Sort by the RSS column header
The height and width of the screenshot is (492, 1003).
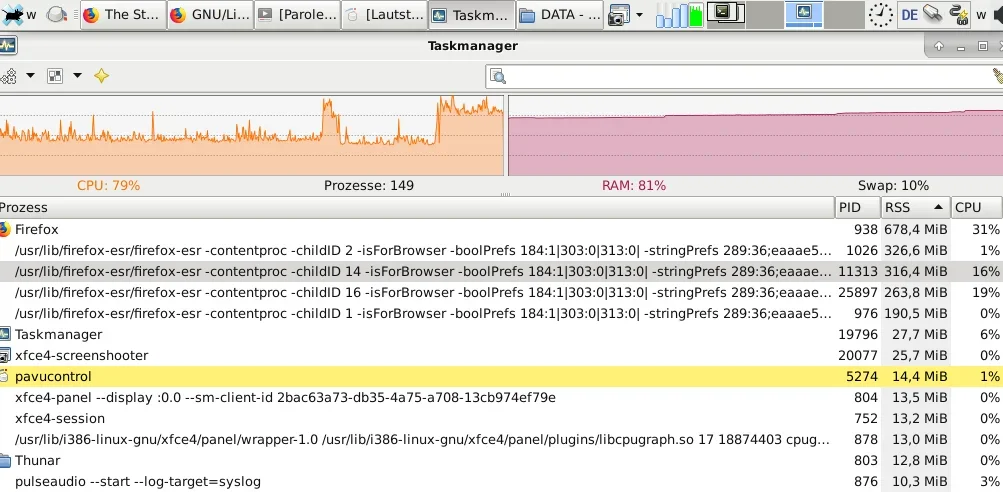click(915, 207)
